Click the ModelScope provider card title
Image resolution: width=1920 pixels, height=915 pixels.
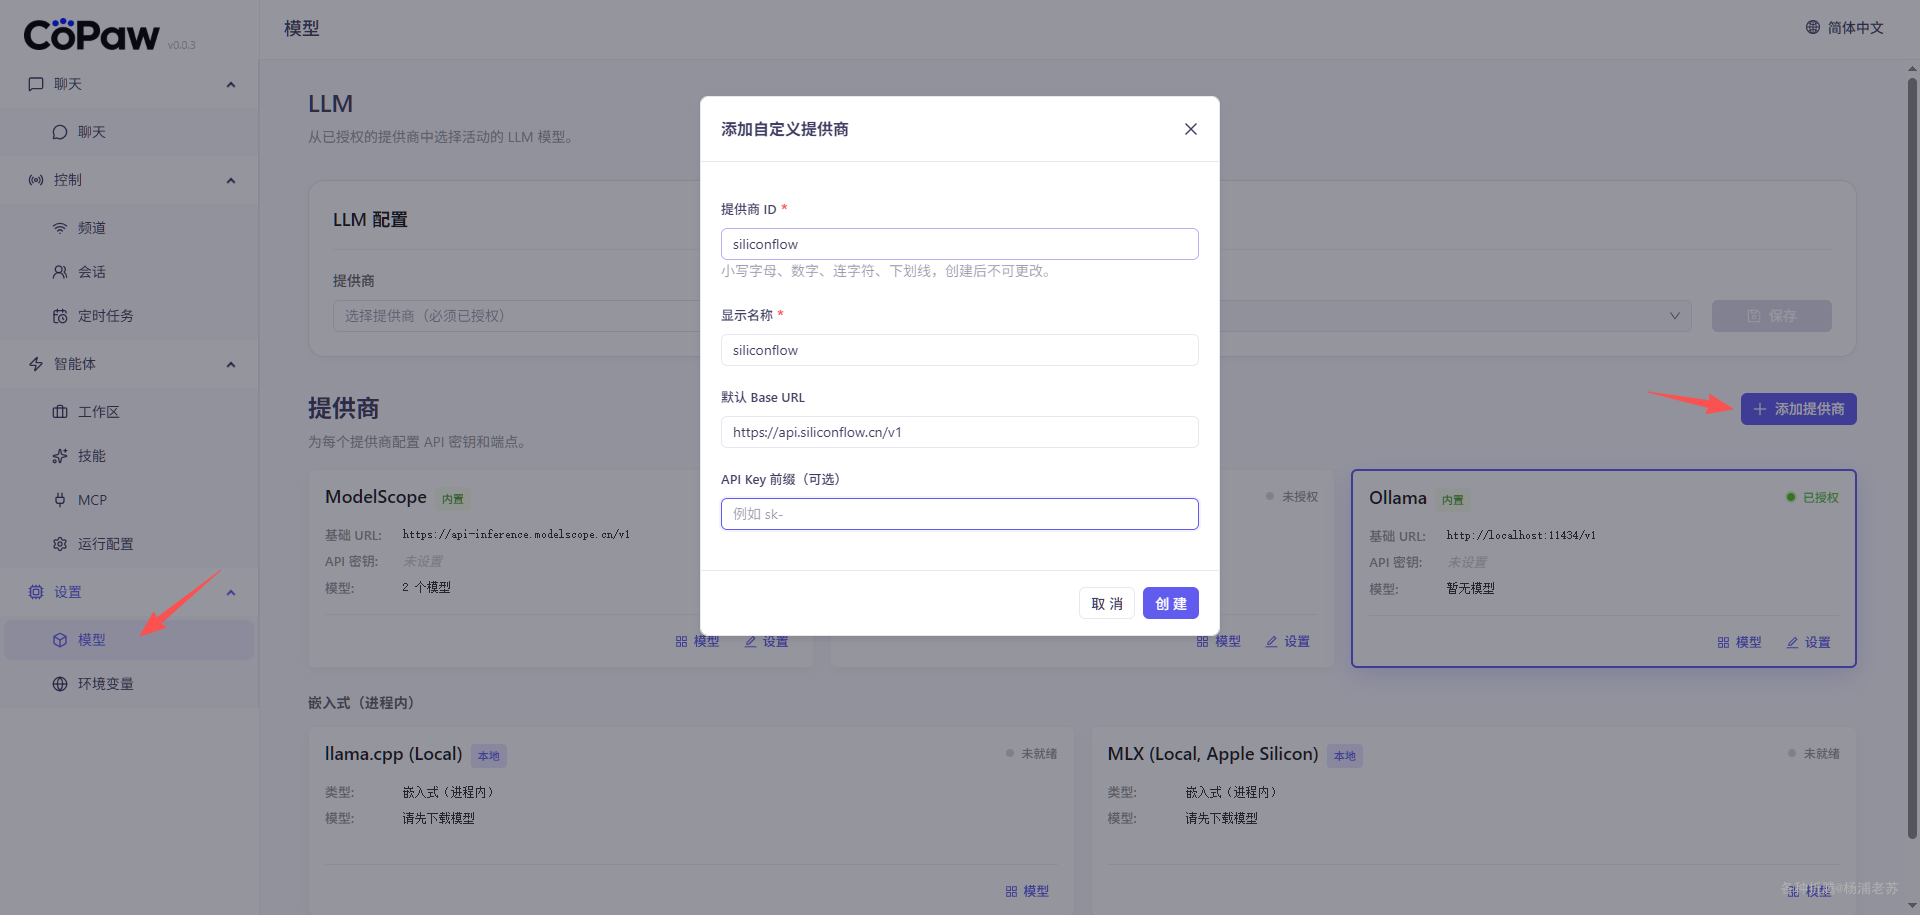pos(376,497)
